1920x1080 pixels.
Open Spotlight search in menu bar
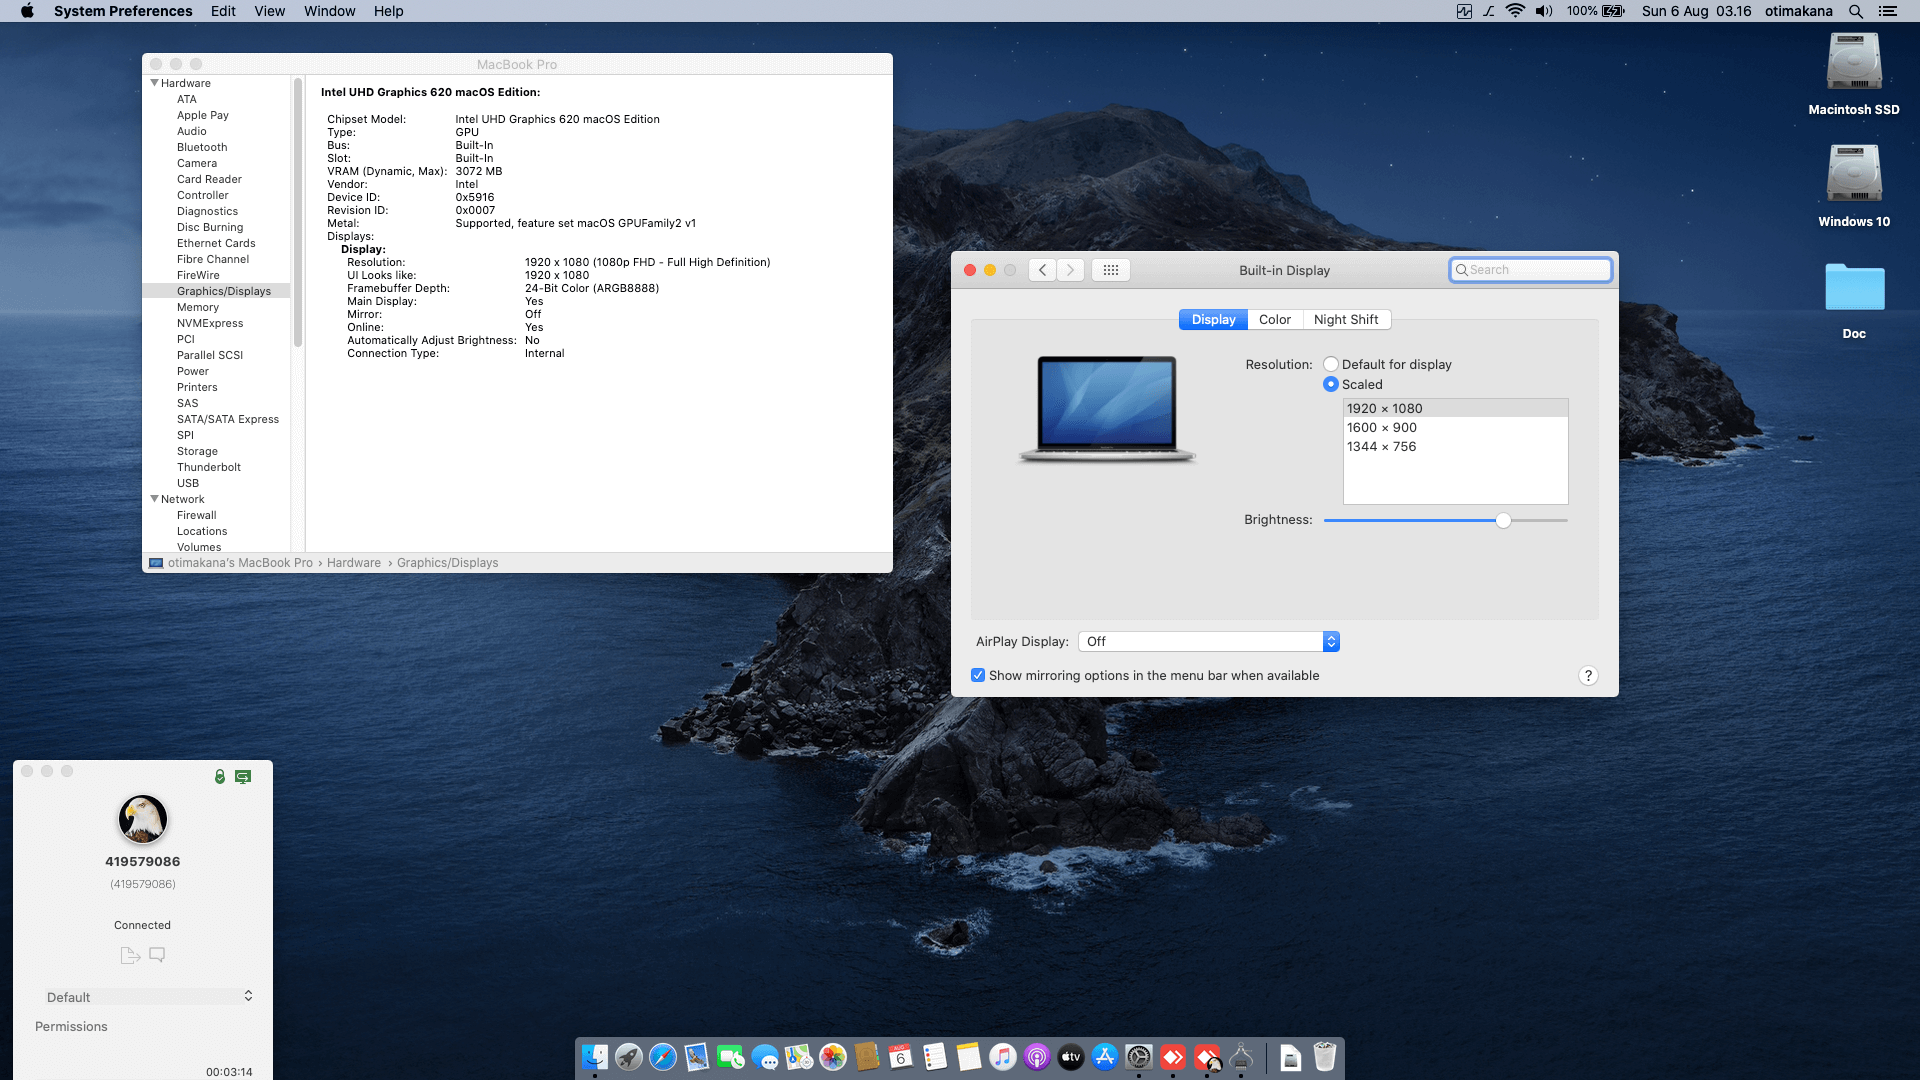[x=1856, y=11]
